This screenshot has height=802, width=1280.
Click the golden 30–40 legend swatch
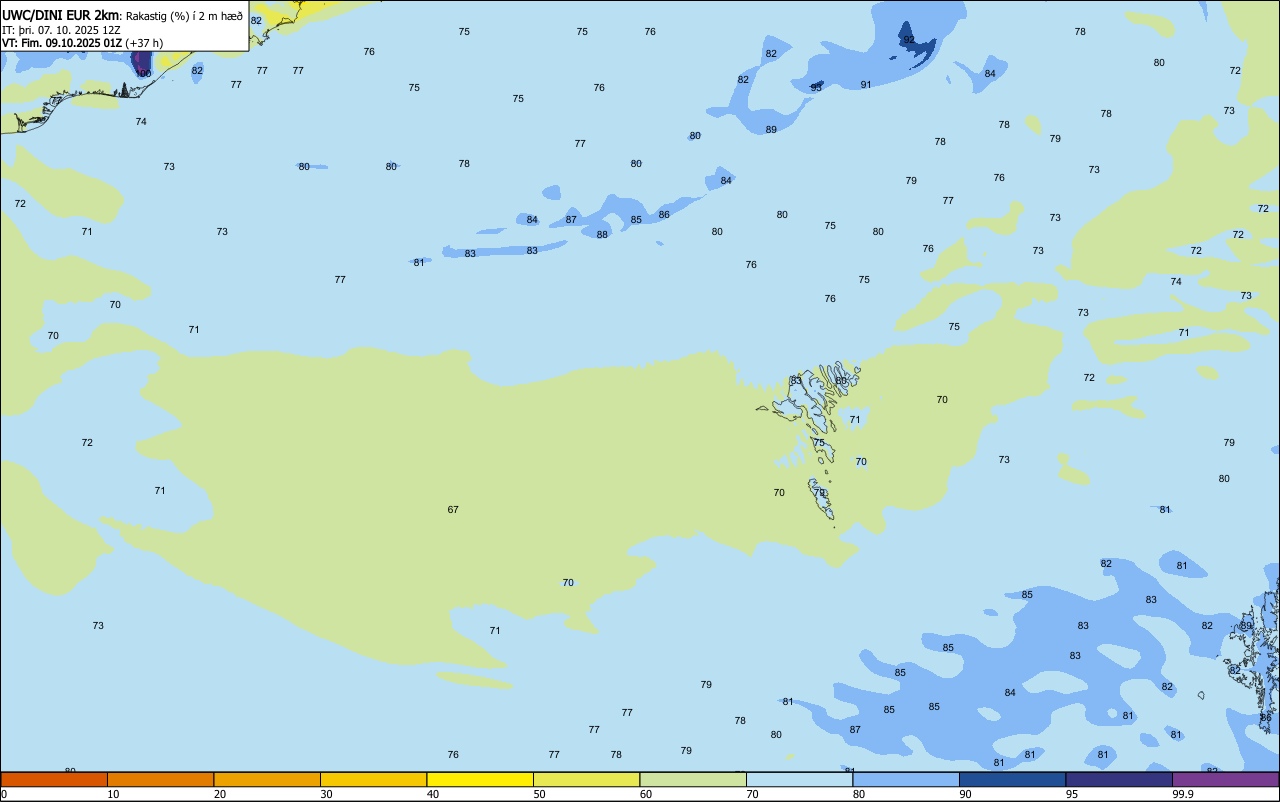coord(373,779)
